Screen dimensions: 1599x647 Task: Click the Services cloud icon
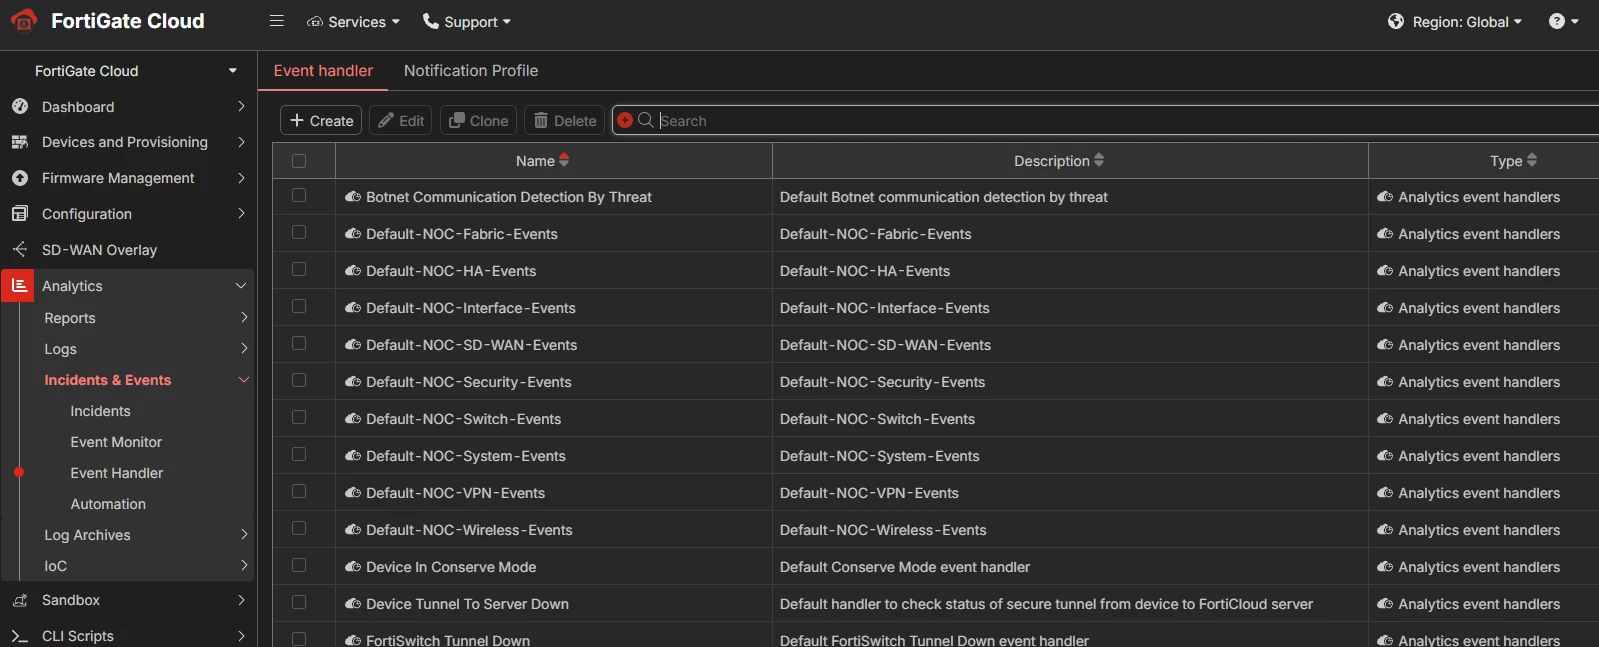315,22
